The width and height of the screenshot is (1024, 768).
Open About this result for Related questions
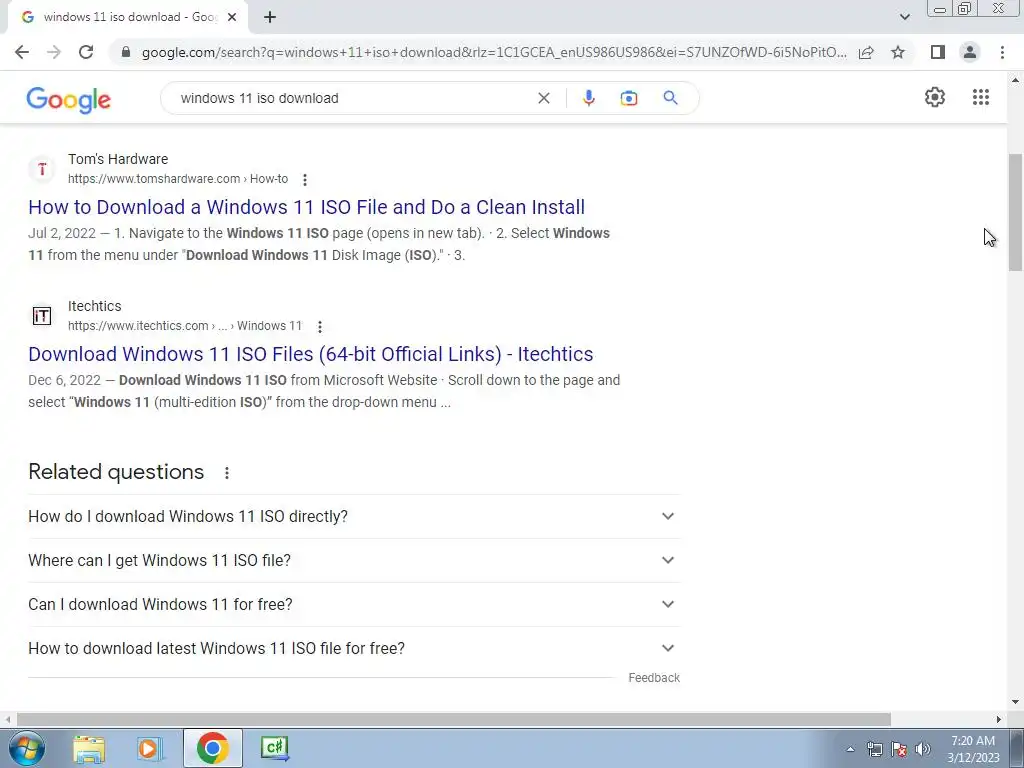tap(227, 473)
